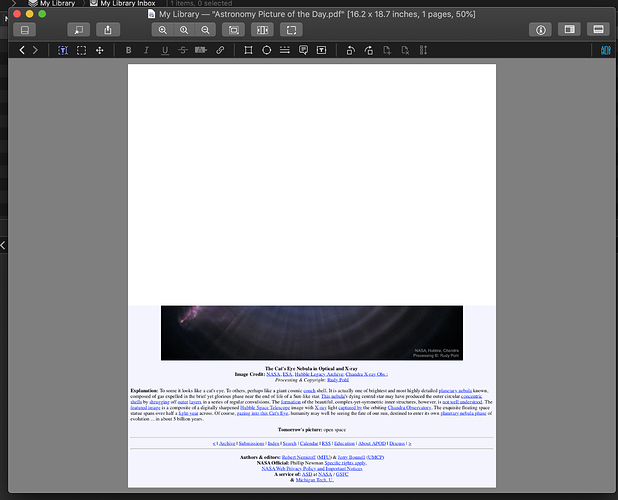Switch to My Library Inbox tab

(x=130, y=4)
